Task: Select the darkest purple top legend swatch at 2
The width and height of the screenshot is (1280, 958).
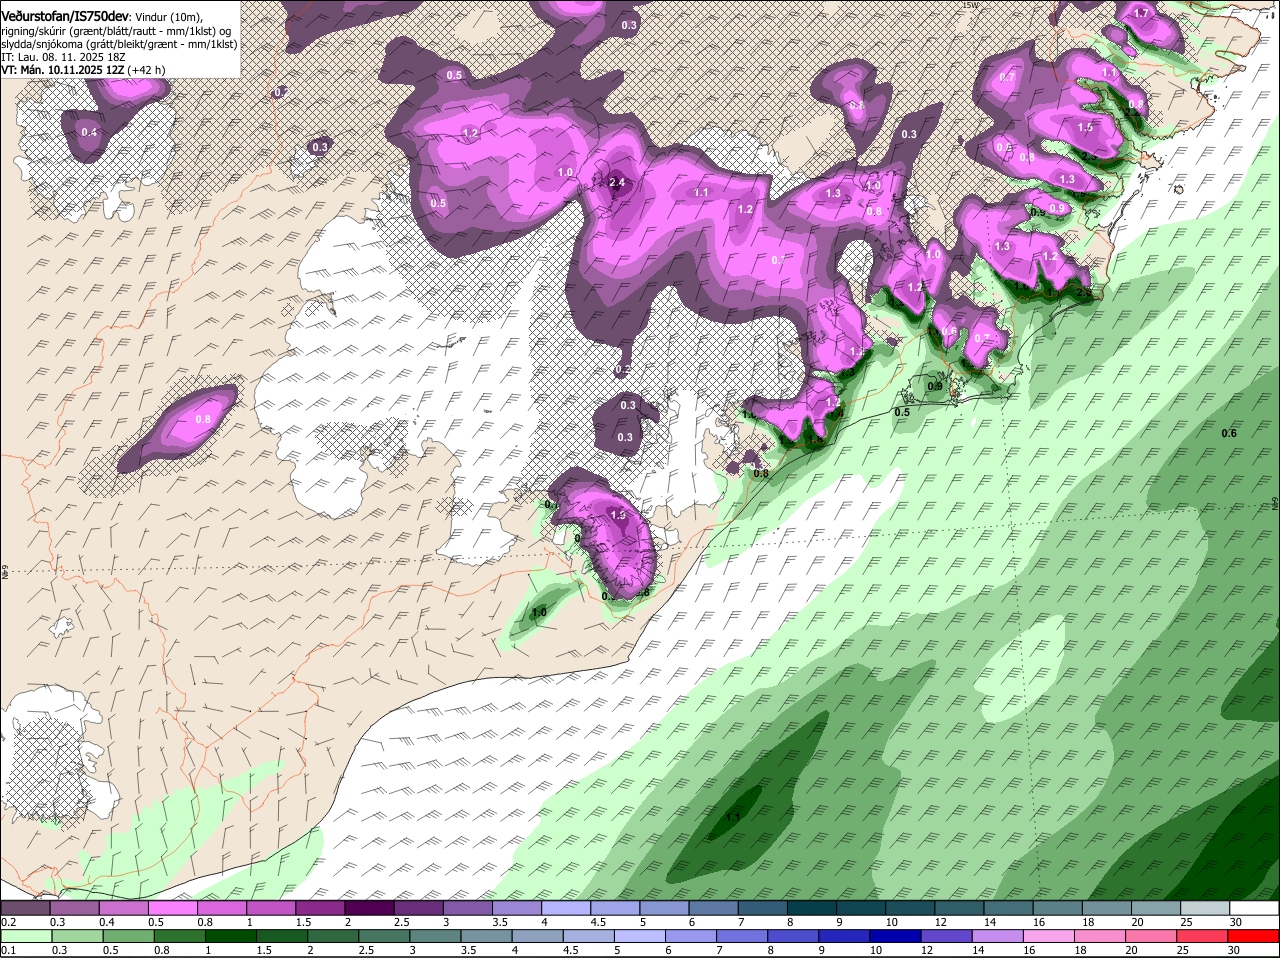Action: coord(368,908)
